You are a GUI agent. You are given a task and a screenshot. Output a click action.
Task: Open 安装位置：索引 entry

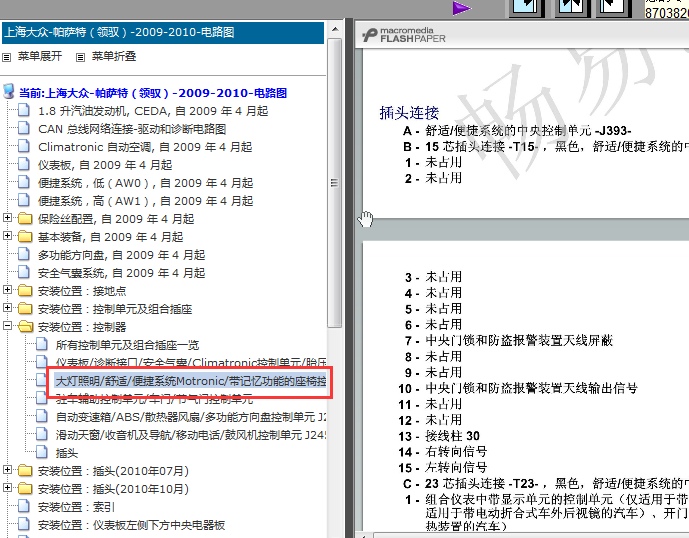click(x=76, y=507)
